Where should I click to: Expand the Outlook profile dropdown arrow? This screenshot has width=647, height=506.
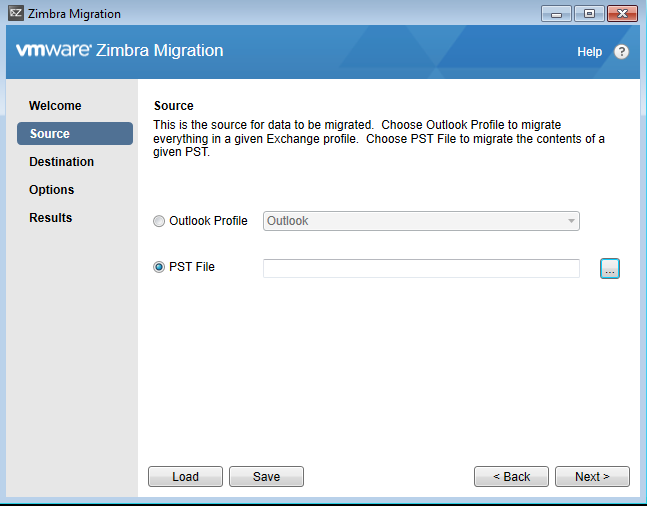coord(571,221)
